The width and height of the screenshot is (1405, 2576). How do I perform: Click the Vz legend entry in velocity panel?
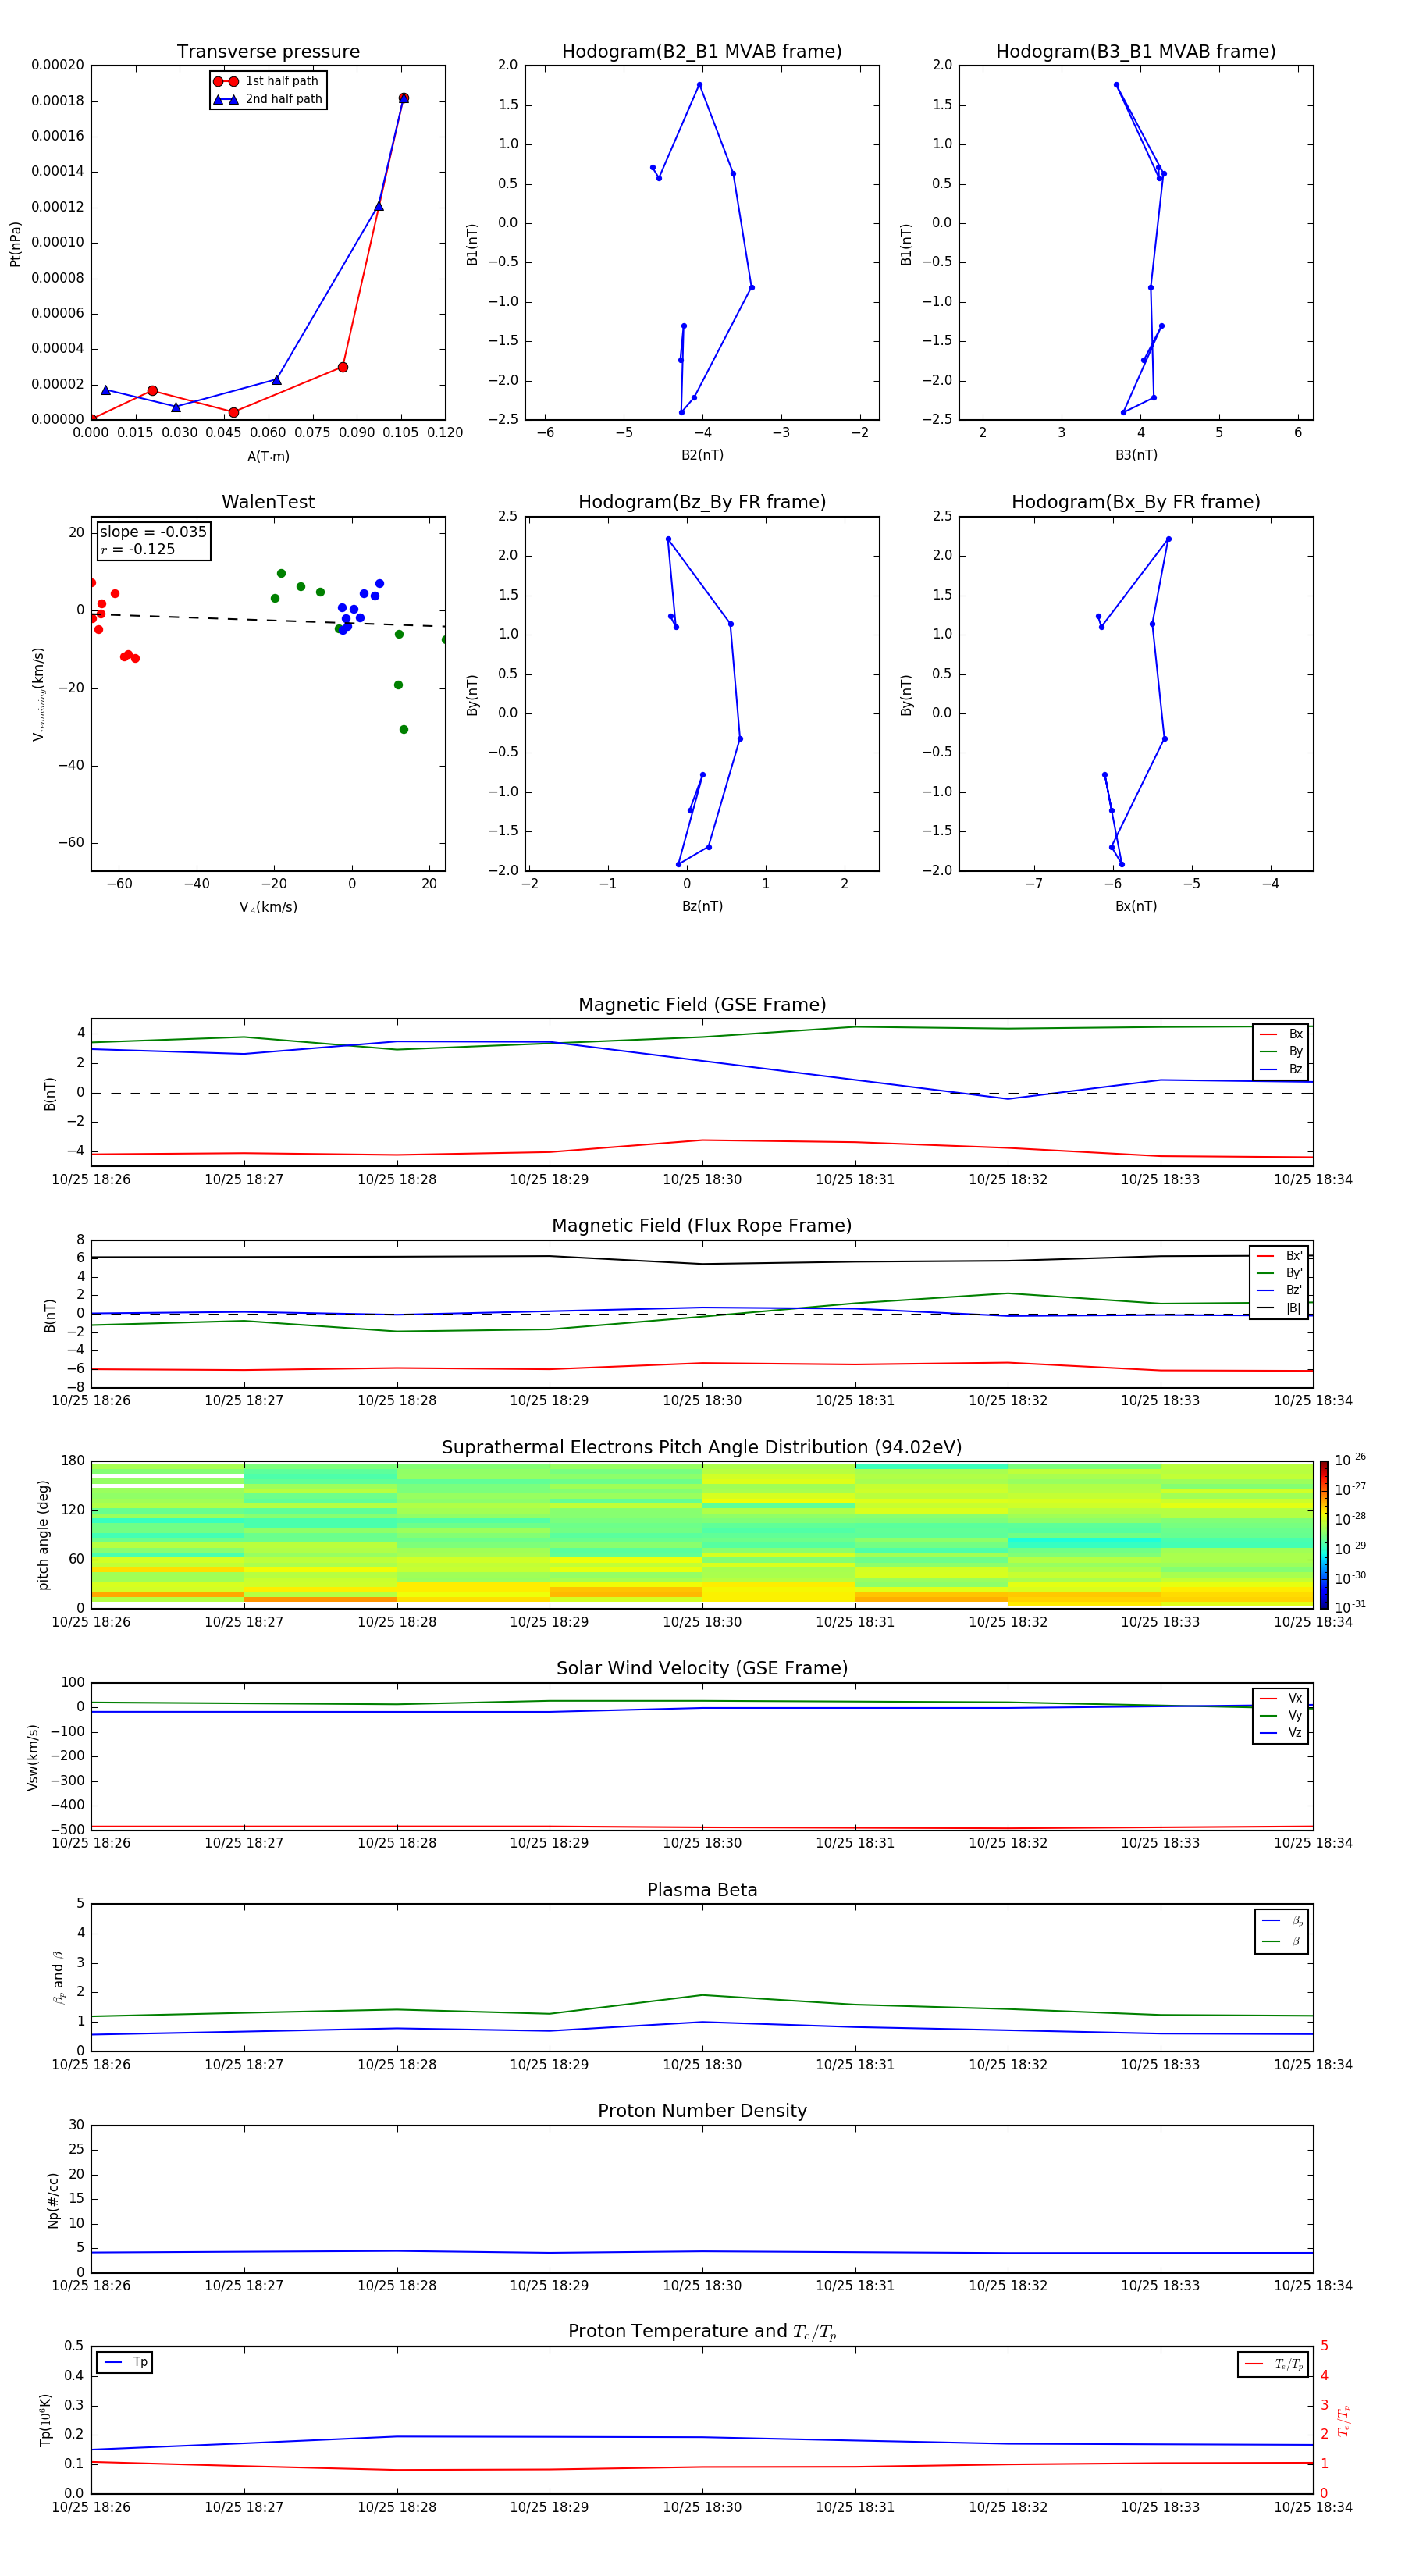(x=1281, y=1733)
